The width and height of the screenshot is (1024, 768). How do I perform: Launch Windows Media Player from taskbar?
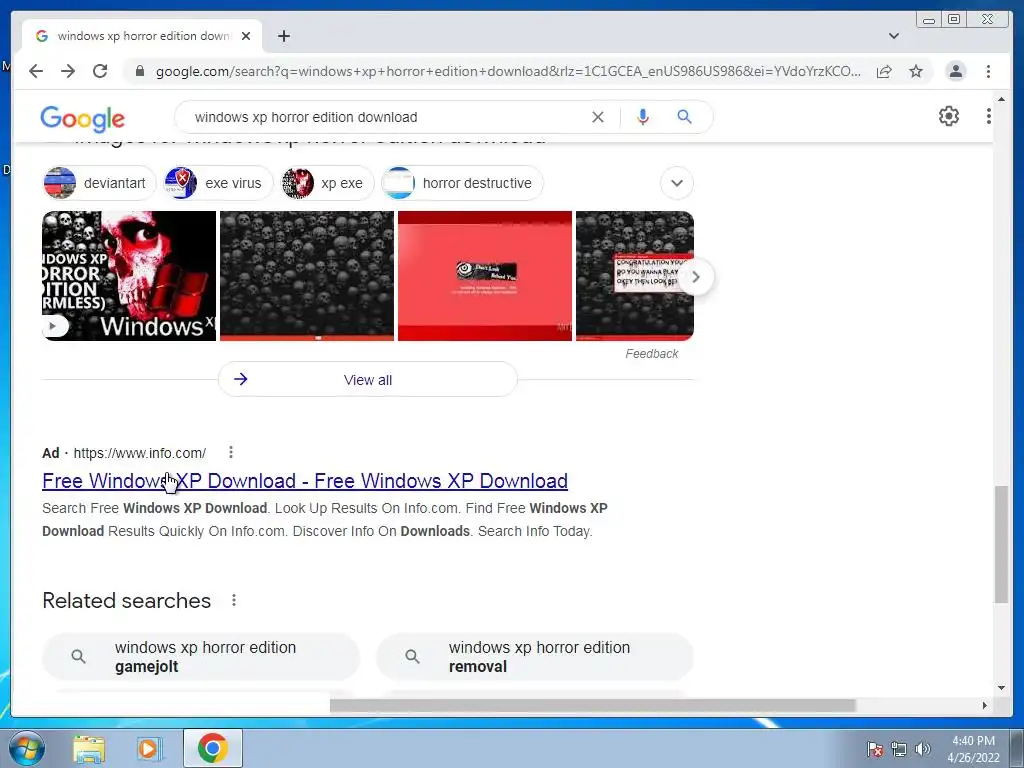149,749
